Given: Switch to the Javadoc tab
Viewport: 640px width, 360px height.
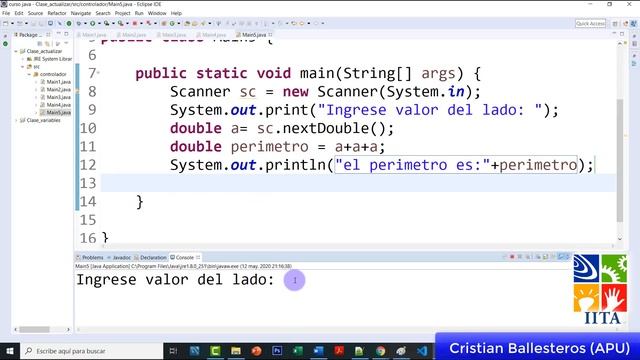Looking at the screenshot, I should tap(119, 258).
